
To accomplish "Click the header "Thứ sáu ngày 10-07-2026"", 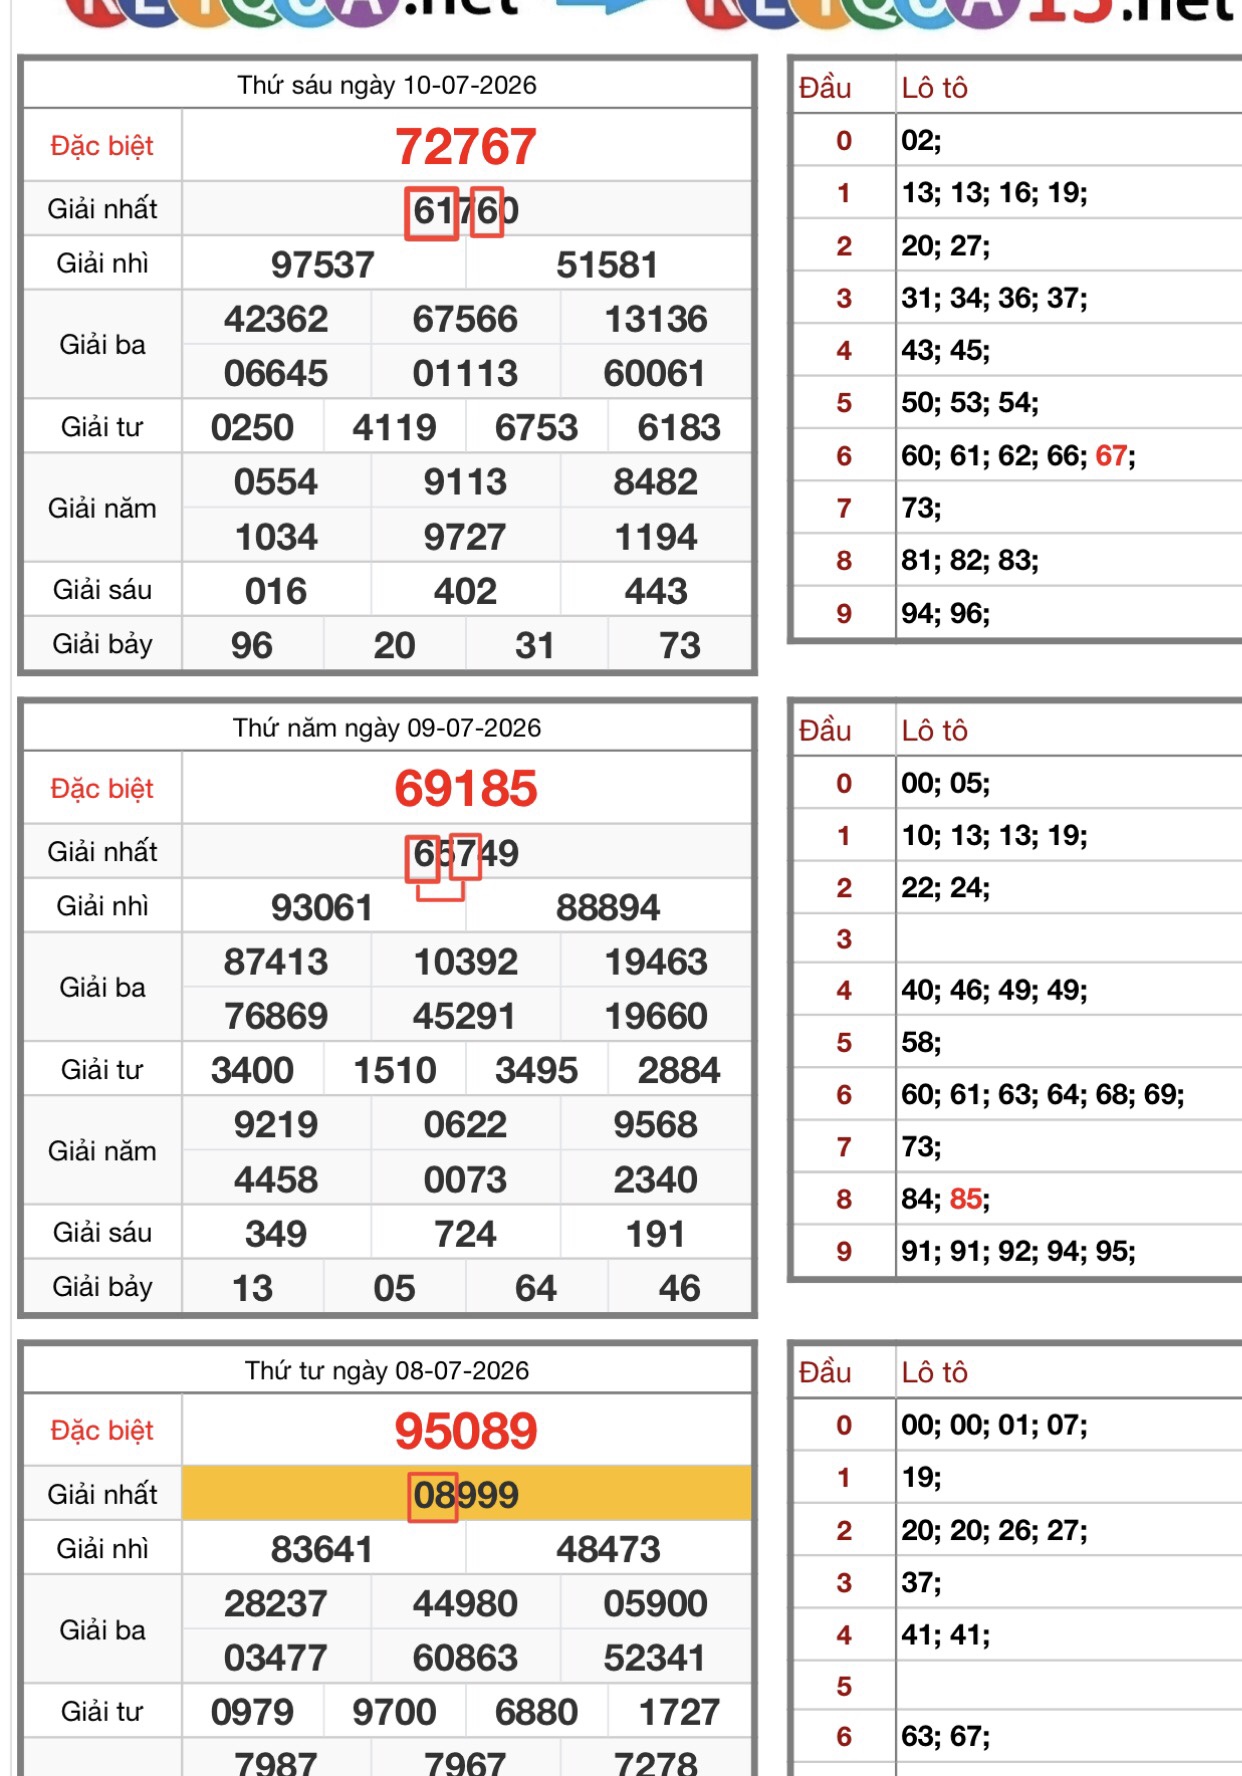I will coord(387,85).
